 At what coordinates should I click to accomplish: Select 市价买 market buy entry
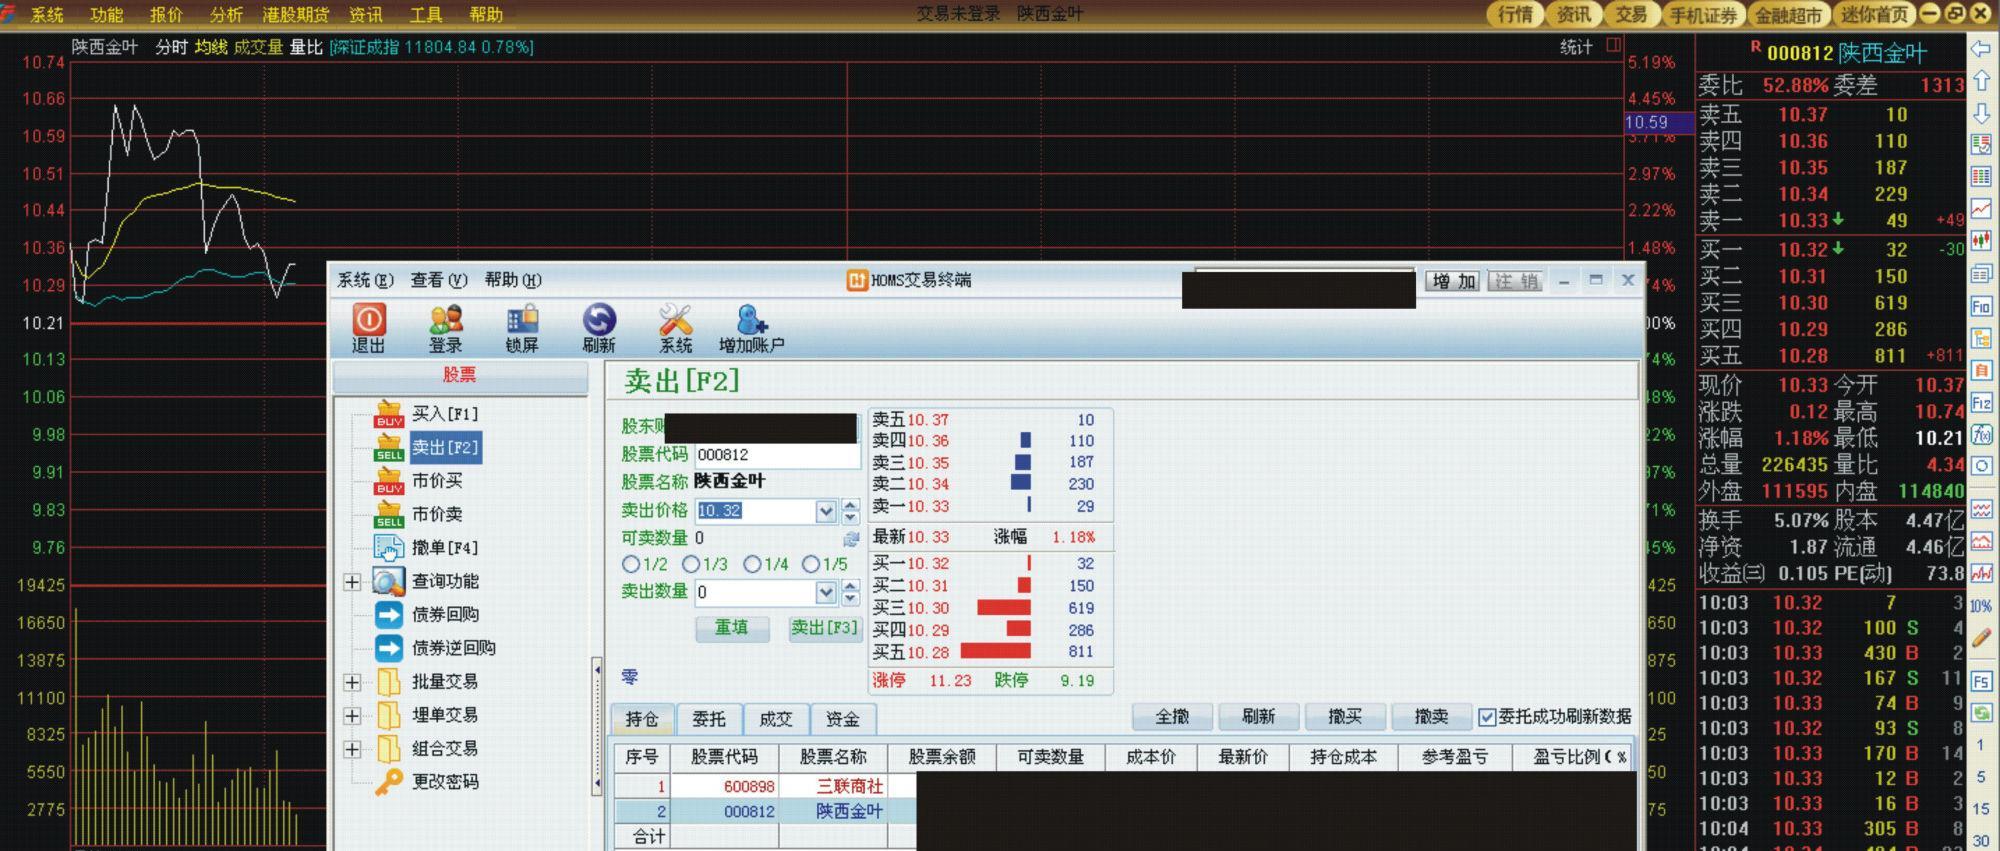point(419,481)
